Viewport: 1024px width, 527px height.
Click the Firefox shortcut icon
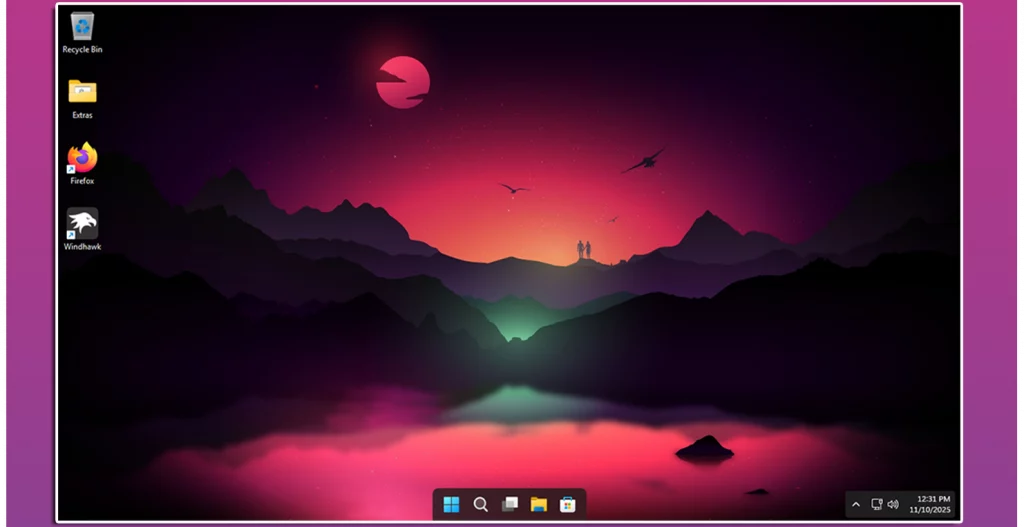tap(82, 158)
